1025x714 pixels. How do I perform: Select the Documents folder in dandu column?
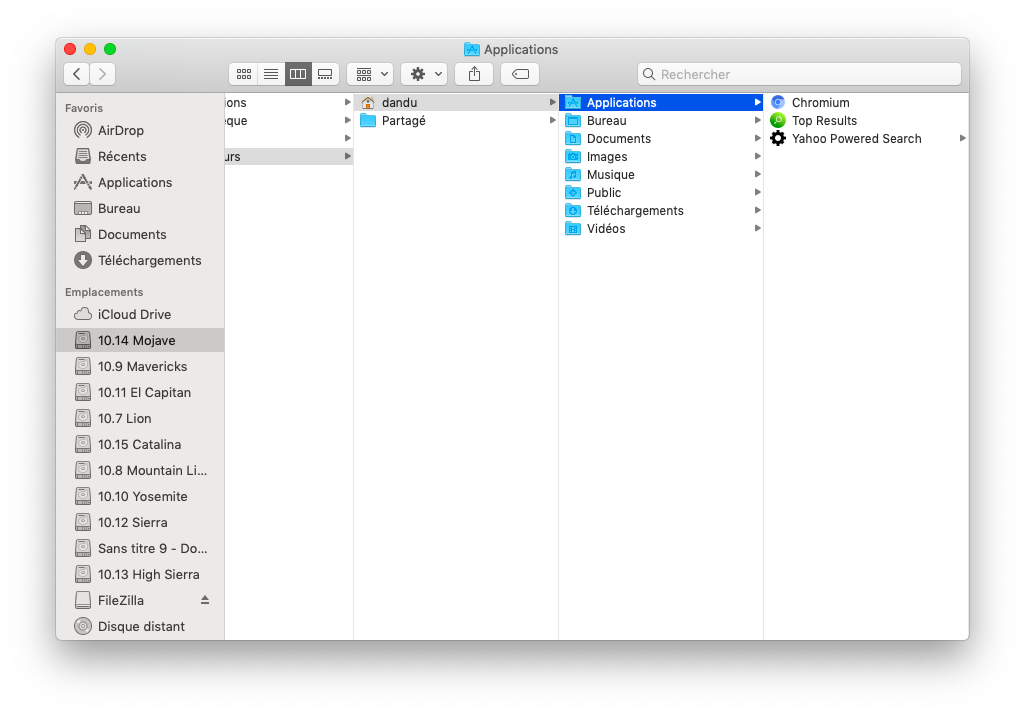(661, 139)
